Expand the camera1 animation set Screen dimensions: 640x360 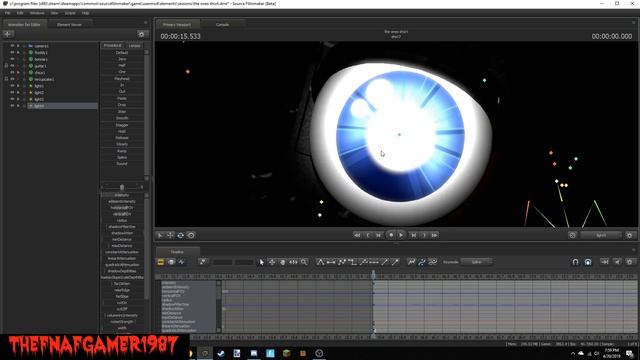point(24,46)
